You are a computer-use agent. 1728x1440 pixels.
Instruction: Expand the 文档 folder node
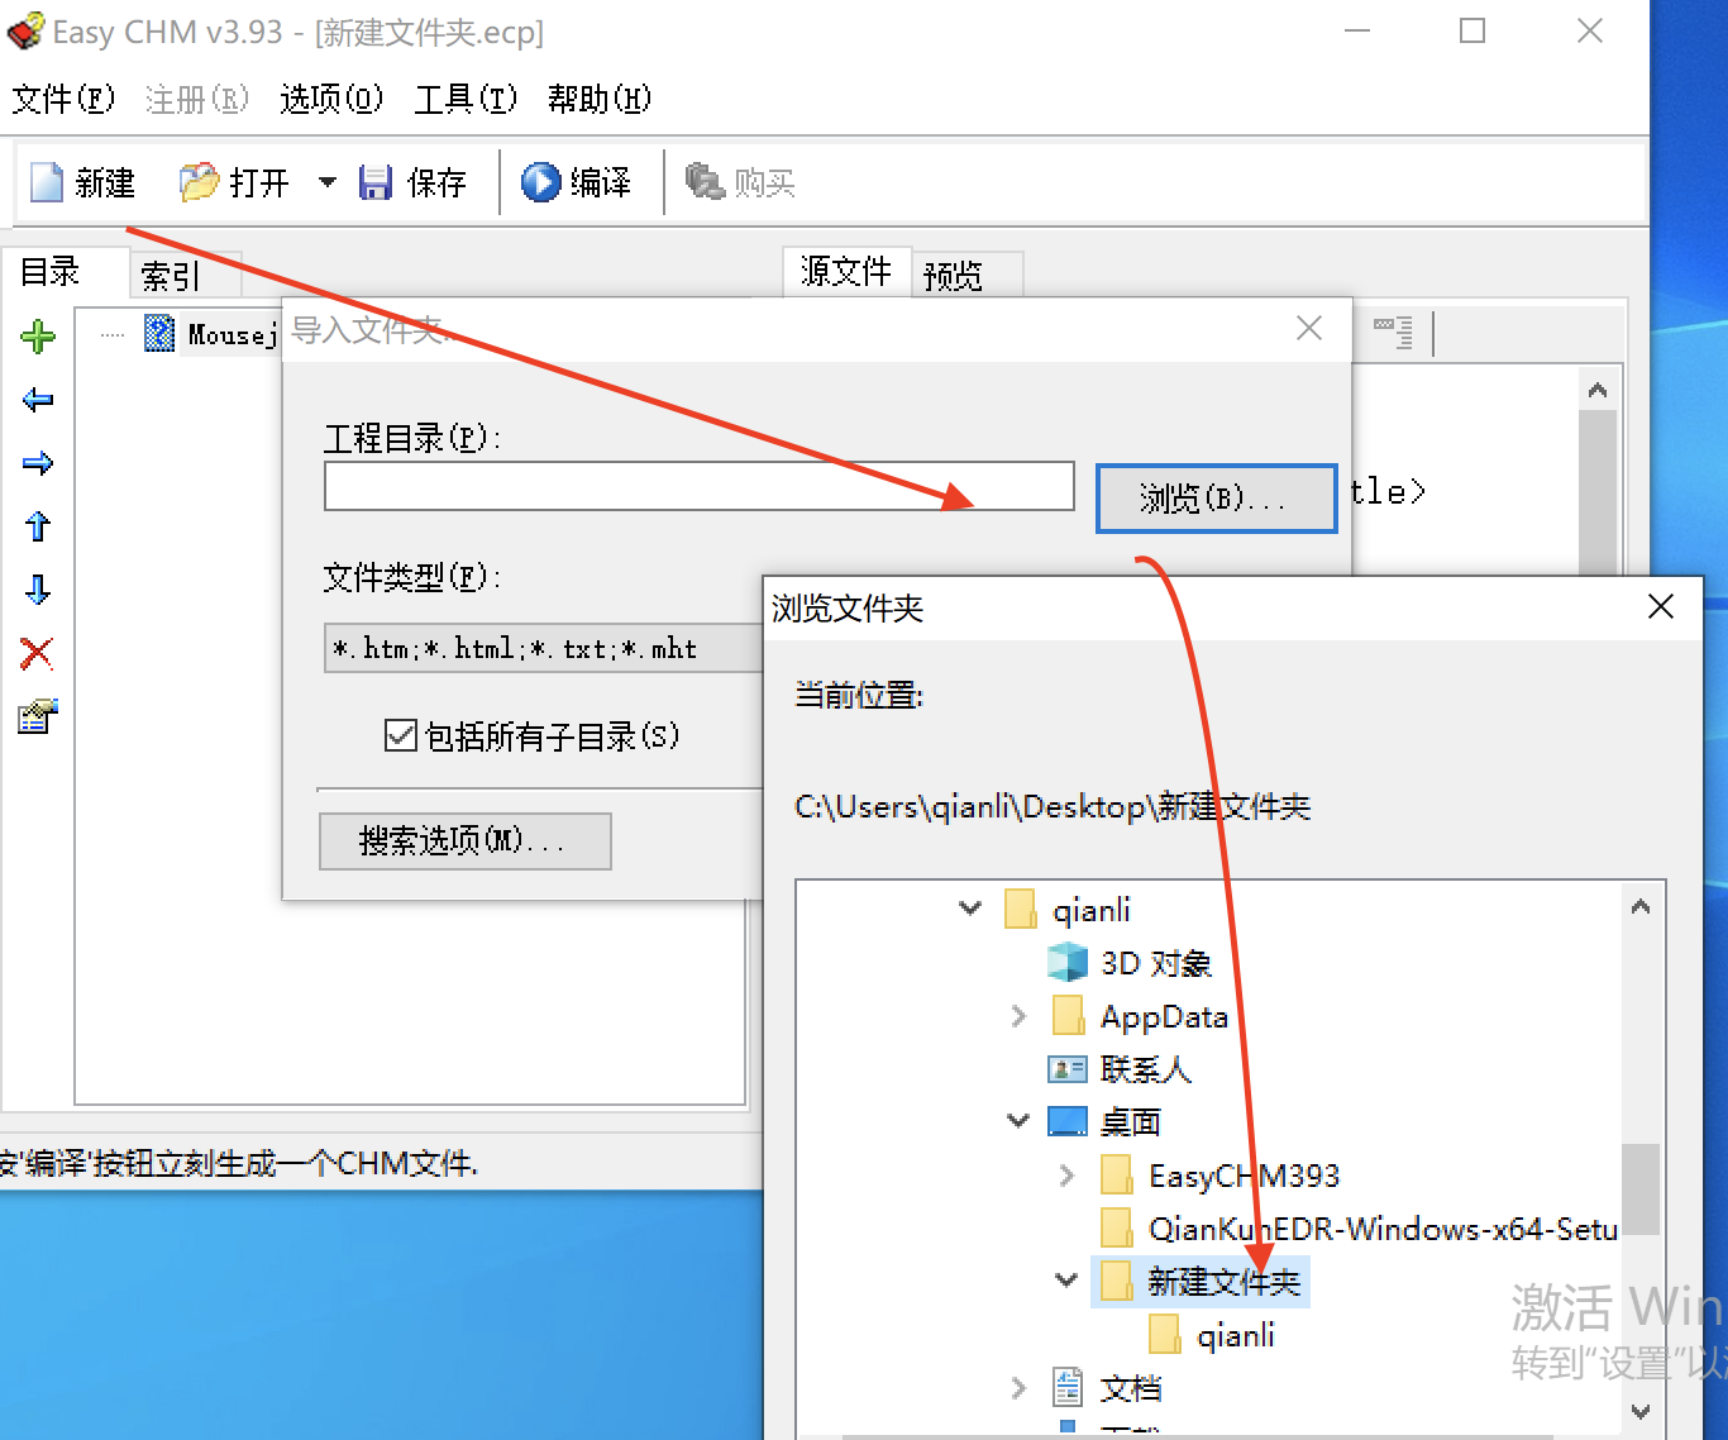coord(1018,1388)
